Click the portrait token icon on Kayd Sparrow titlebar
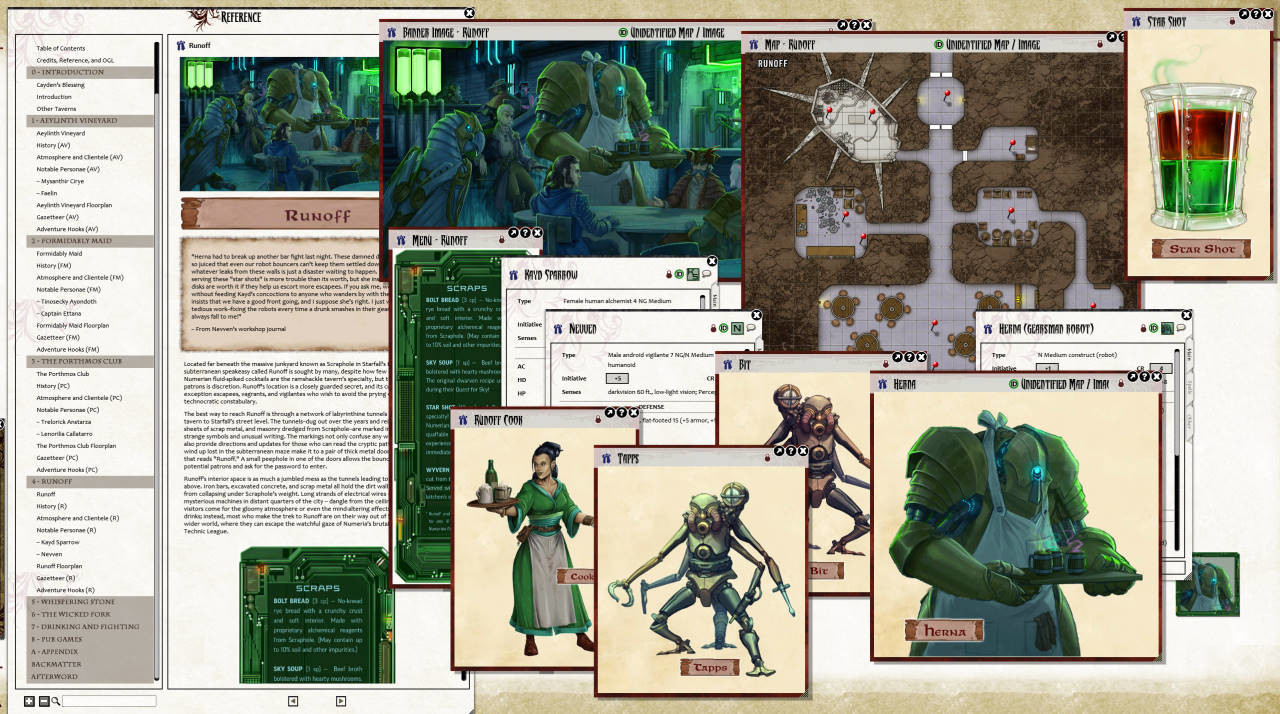 tap(692, 274)
